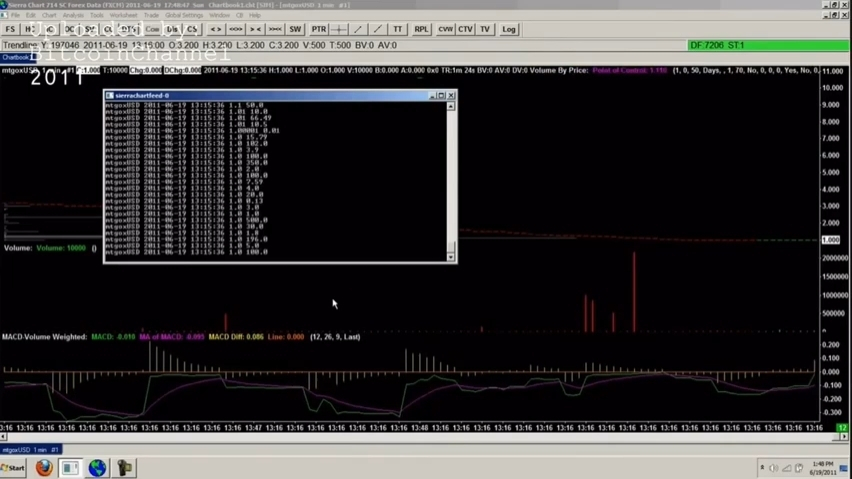Viewport: 852px width, 479px height.
Task: Select the mtgoxUSD 1 min #1 chart tab
Action: point(31,450)
